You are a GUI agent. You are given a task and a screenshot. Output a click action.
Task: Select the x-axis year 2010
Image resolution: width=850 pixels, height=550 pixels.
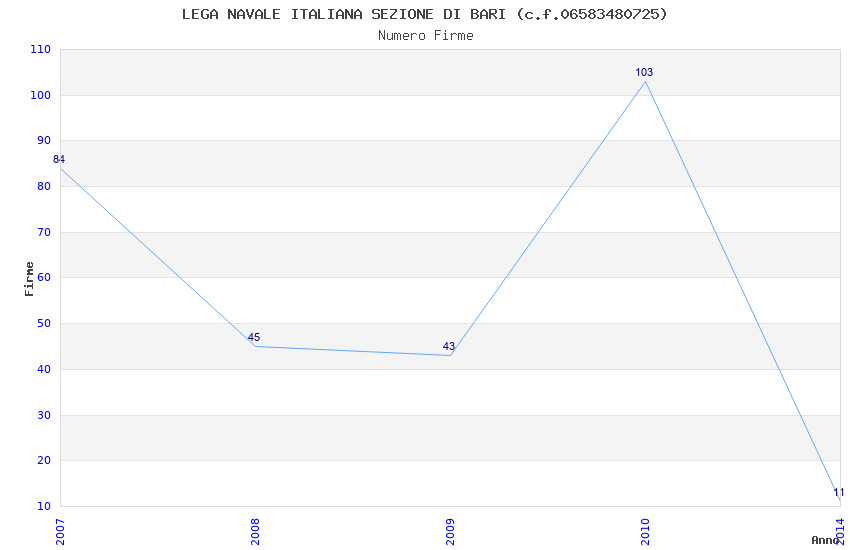(645, 532)
